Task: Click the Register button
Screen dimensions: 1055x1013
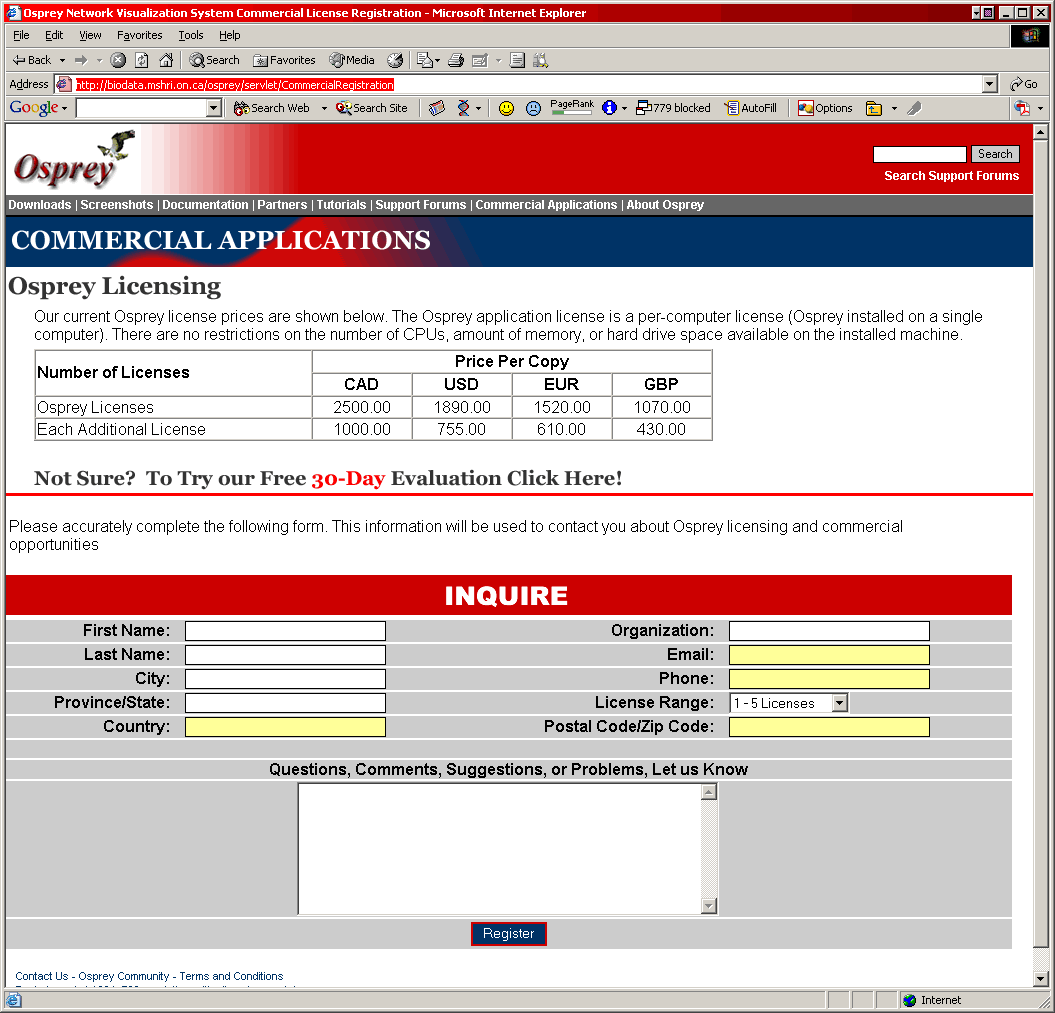Action: (x=509, y=934)
